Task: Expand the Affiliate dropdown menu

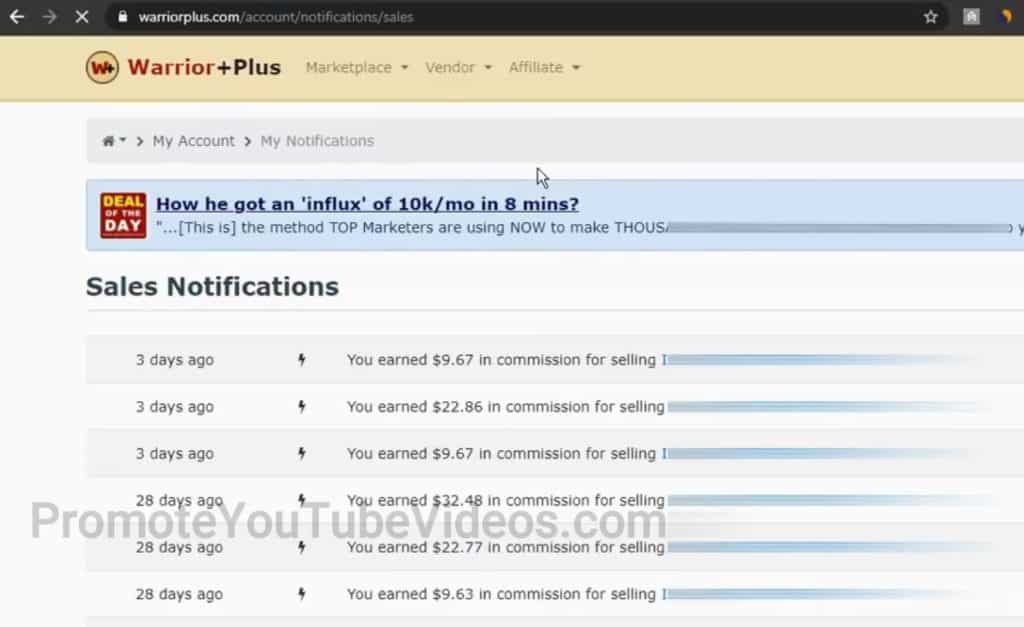Action: (544, 67)
